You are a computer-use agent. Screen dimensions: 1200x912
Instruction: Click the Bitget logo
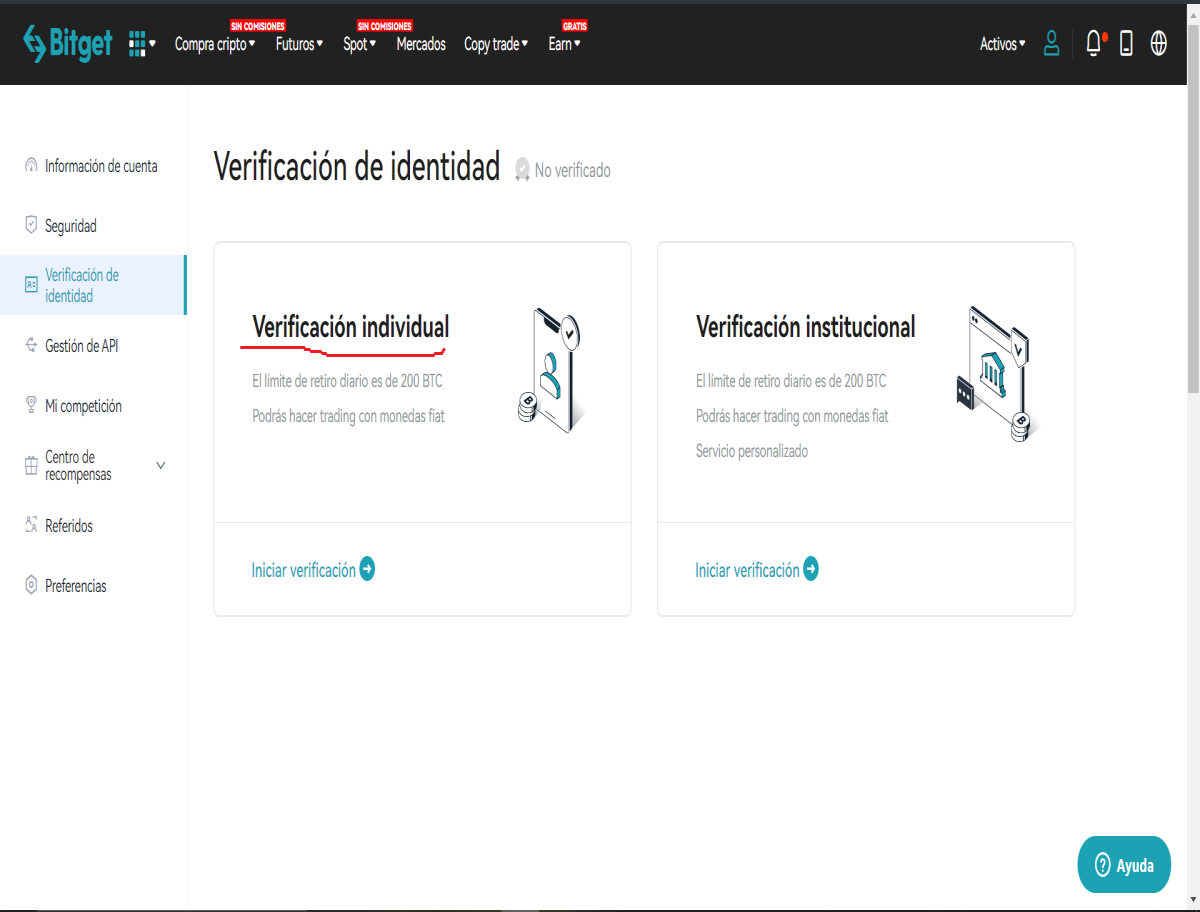tap(67, 43)
